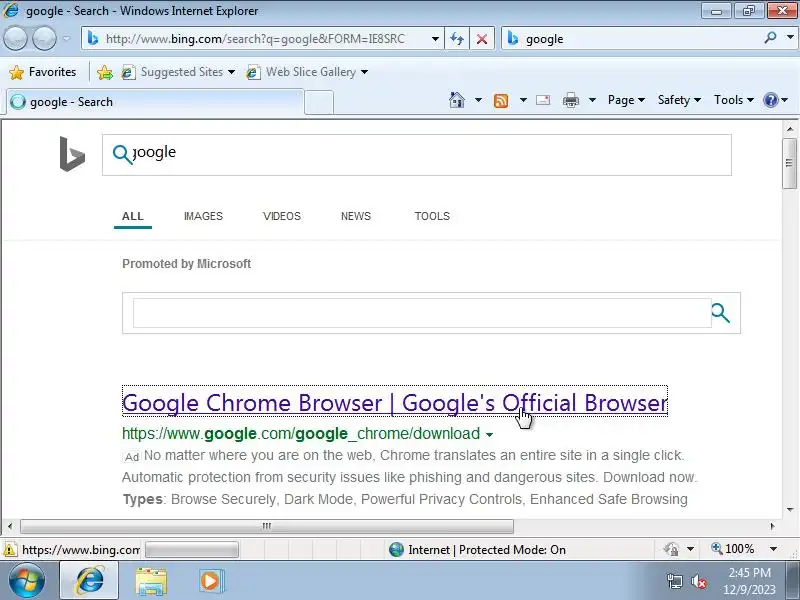Screen dimensions: 800x600
Task: Click the RSS Feeds icon
Action: tap(501, 101)
